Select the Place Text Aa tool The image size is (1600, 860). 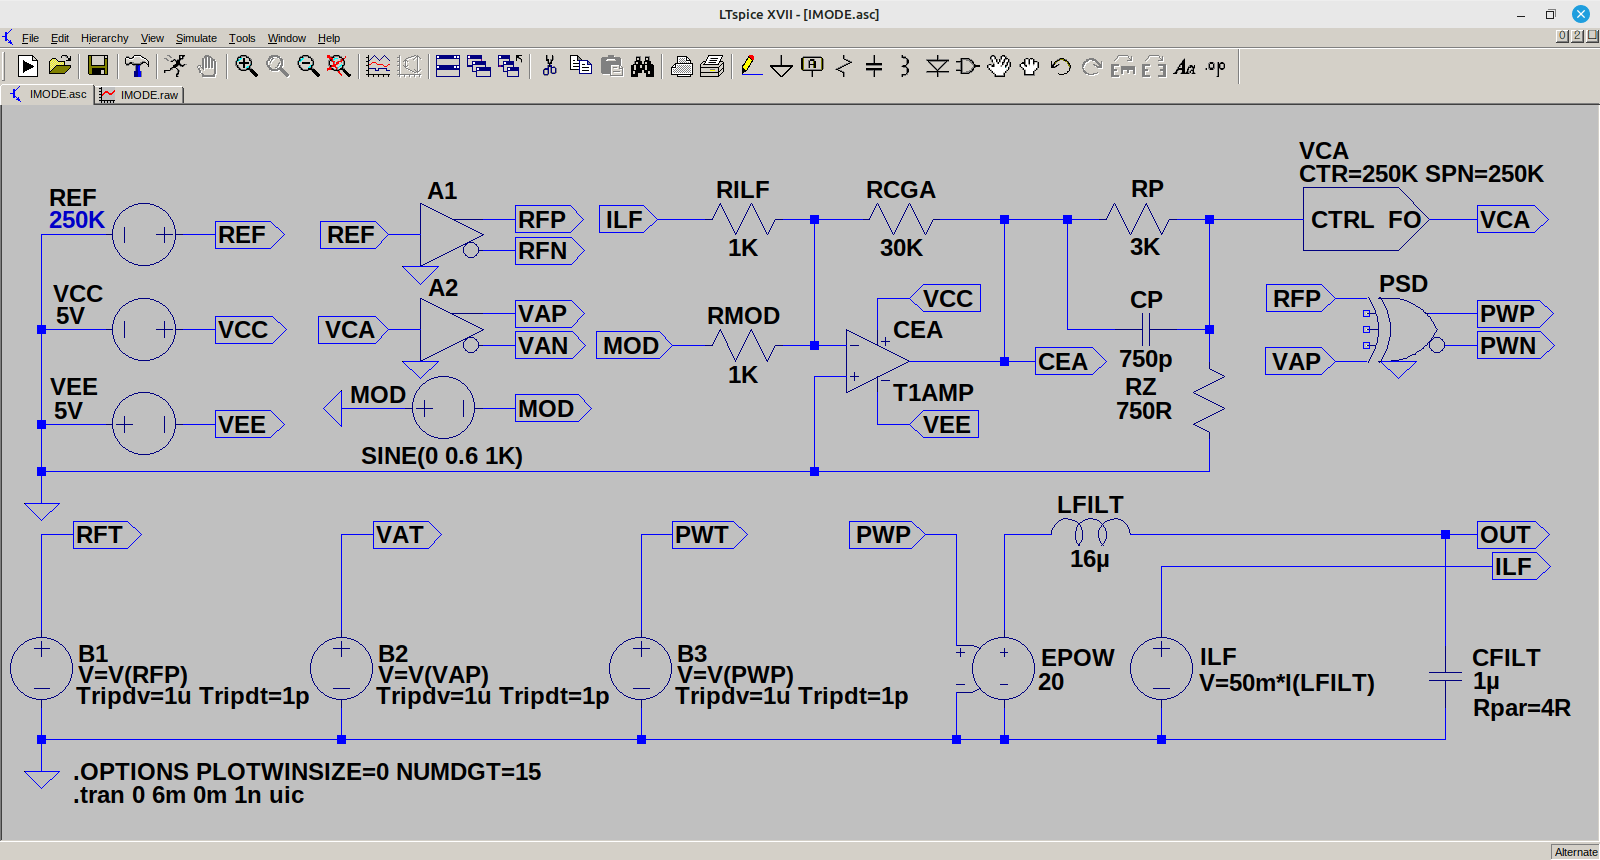tap(1185, 66)
